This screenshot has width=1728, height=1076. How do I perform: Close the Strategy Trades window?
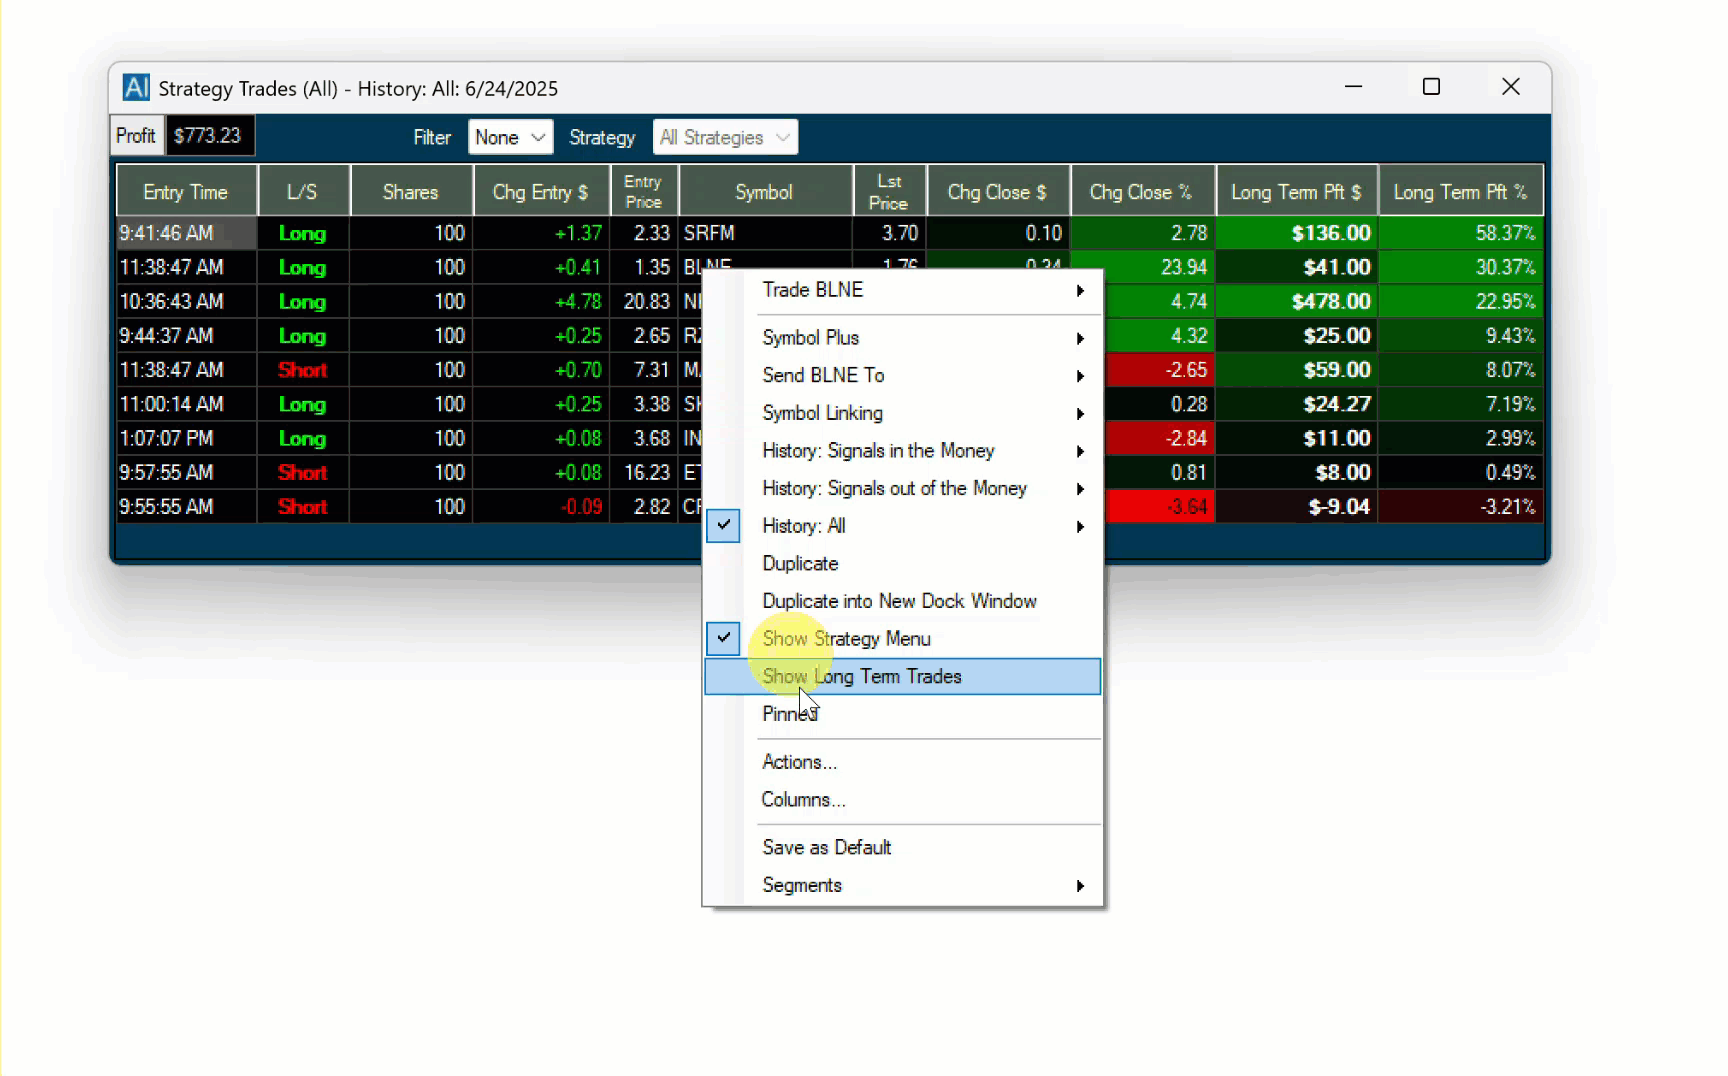pos(1511,87)
